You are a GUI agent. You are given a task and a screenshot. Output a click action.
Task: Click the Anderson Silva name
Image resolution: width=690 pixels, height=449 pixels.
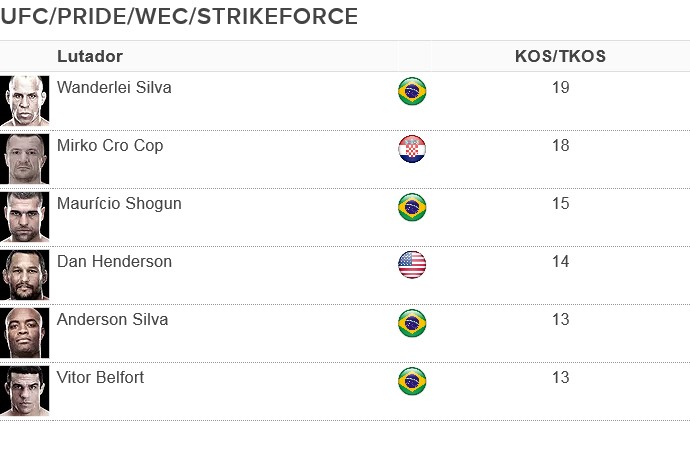[112, 319]
